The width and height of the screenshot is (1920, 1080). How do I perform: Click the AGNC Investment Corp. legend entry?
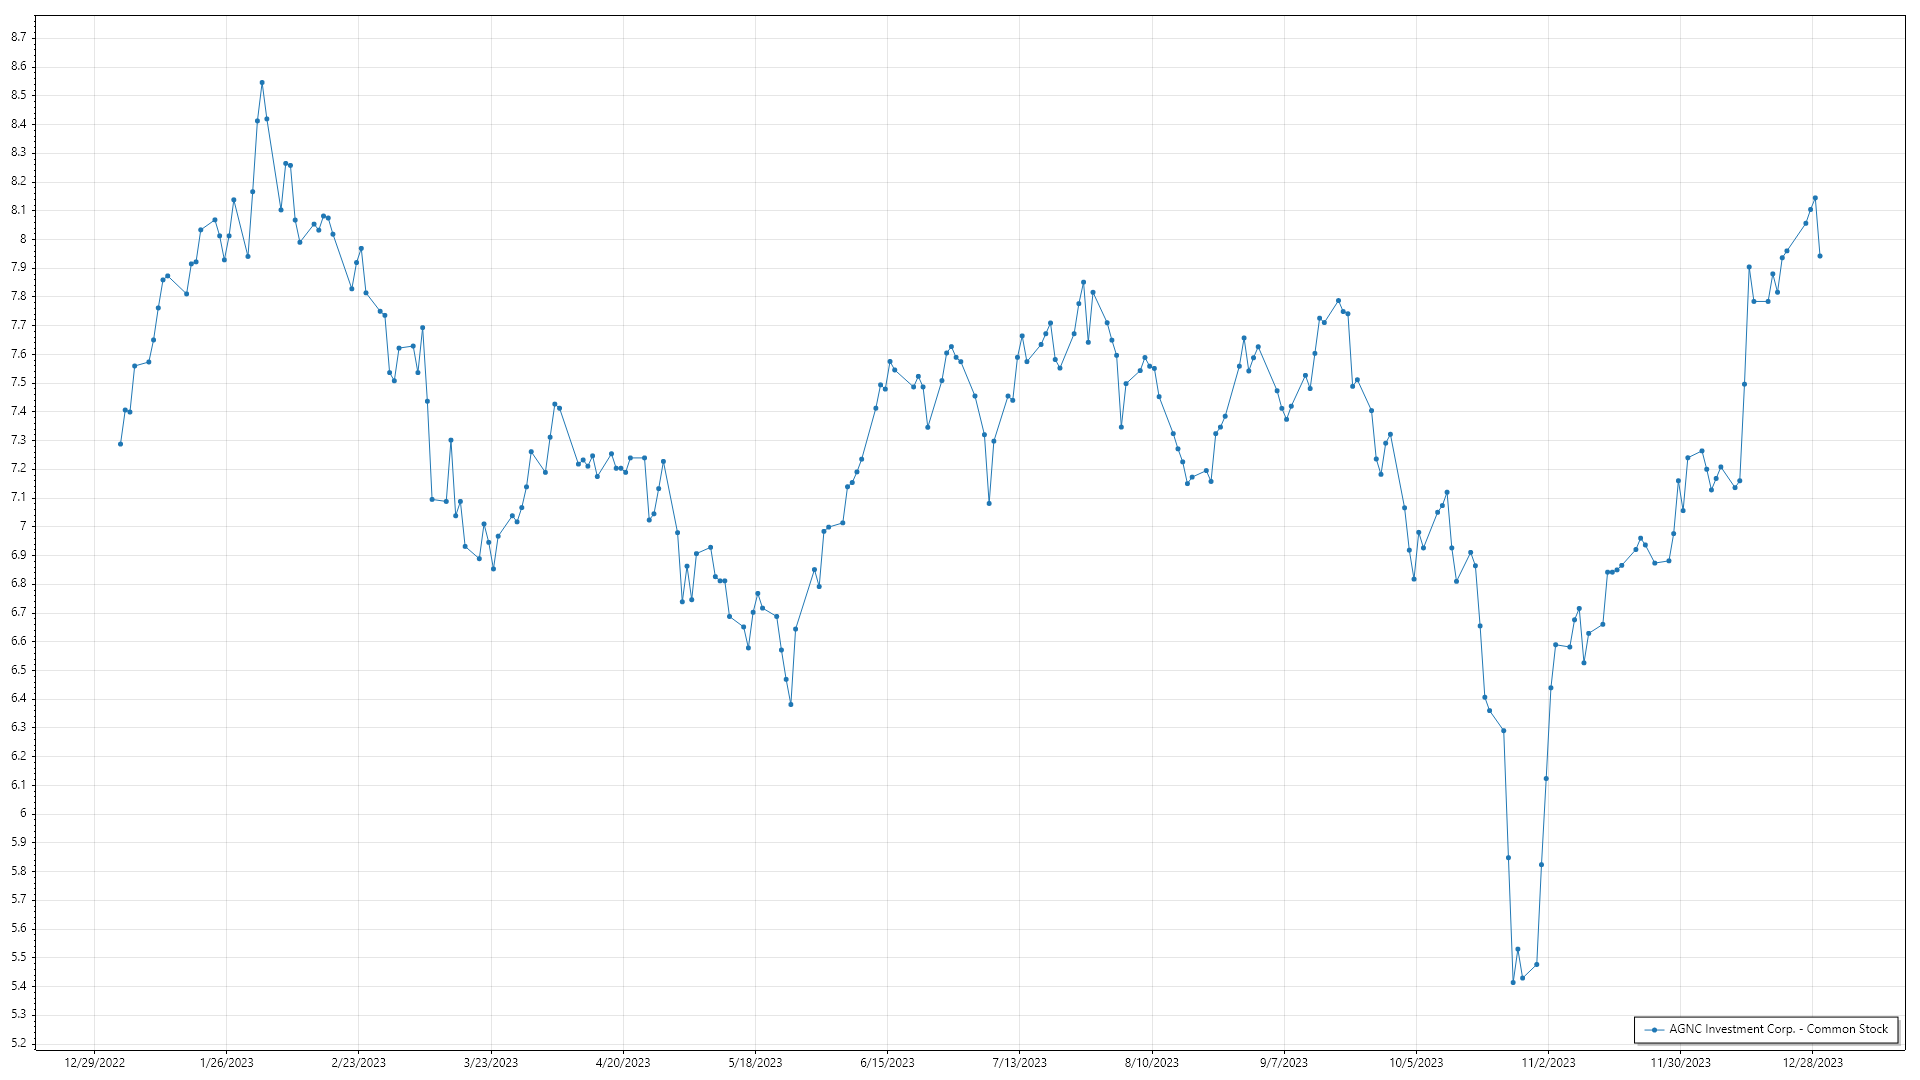[x=1778, y=1029]
